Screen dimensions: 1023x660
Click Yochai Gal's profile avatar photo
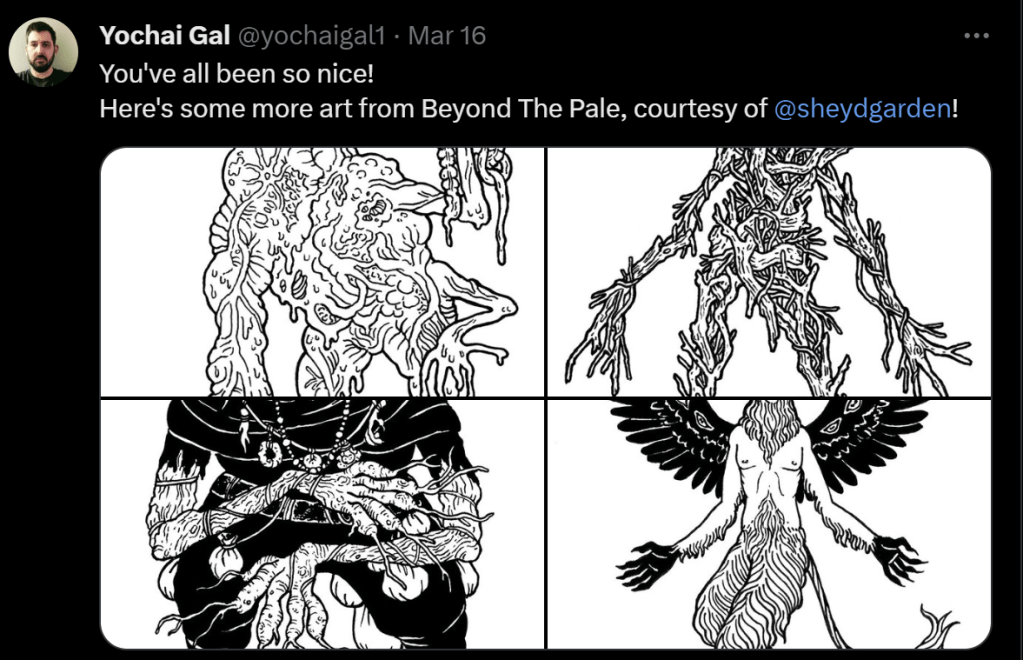(x=43, y=52)
